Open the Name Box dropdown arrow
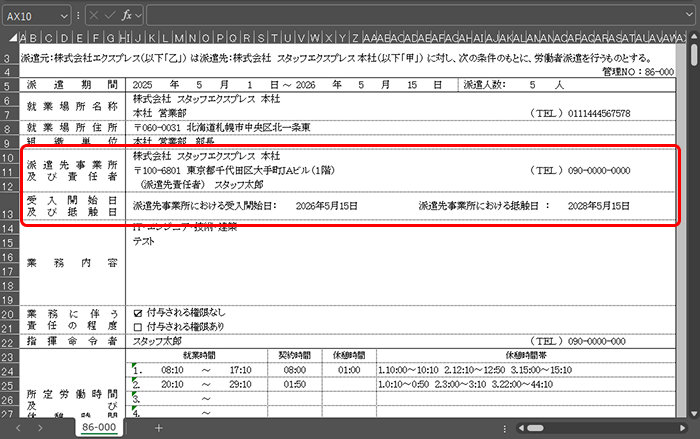The width and height of the screenshot is (700, 439). tap(64, 16)
